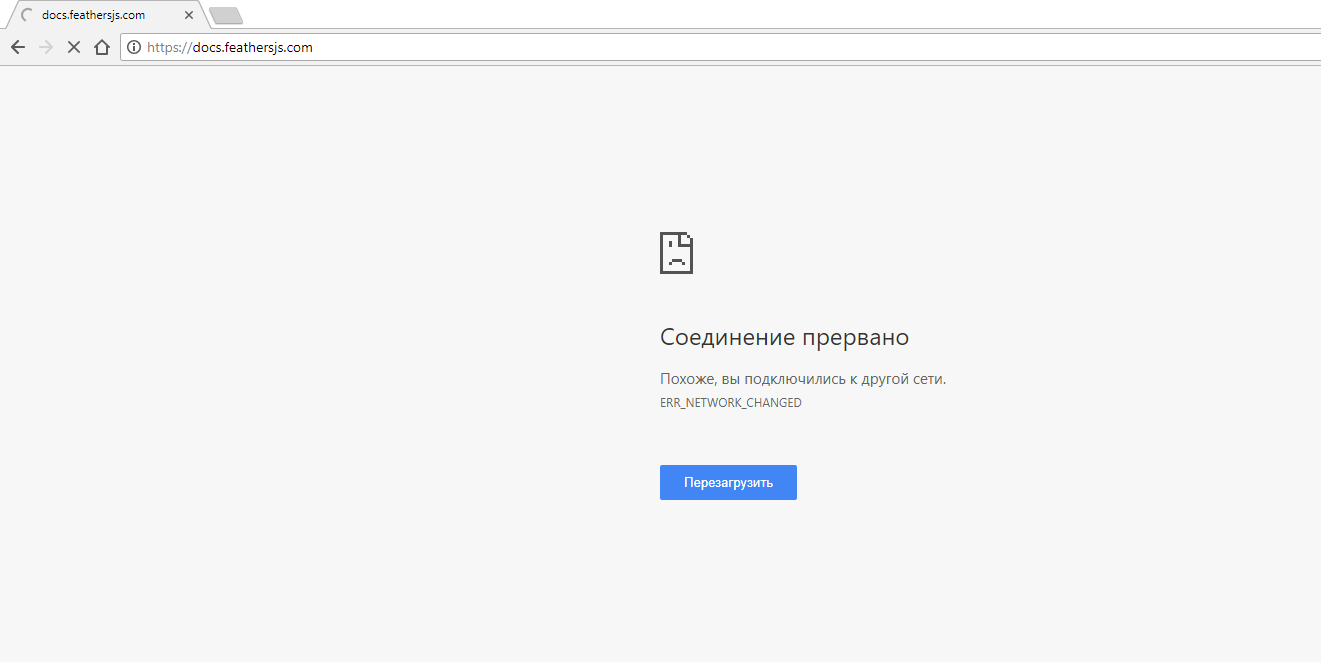Viewport: 1321px width, 662px height.
Task: Click the blue Перезагрузить reload button
Action: click(728, 482)
